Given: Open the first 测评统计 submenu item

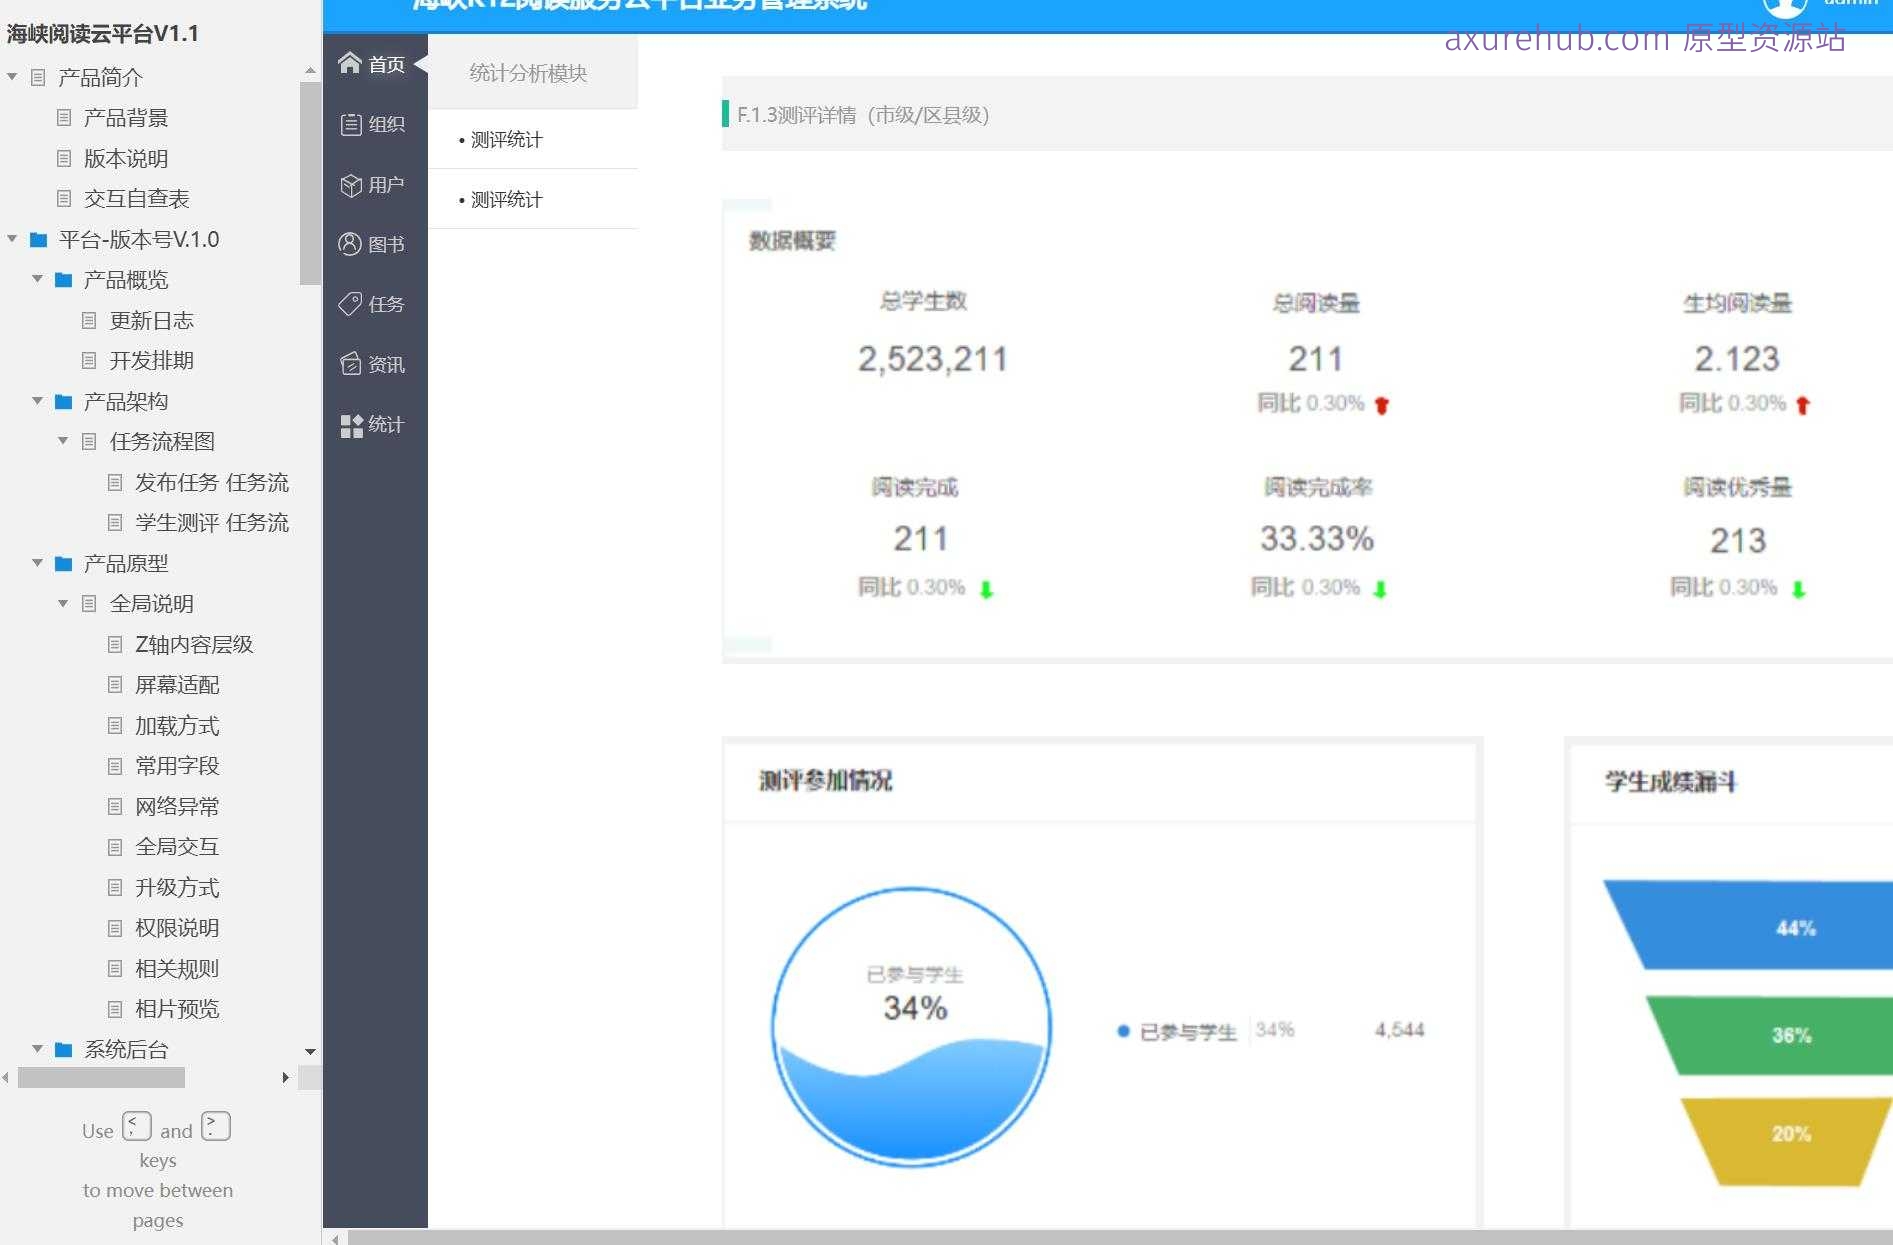Looking at the screenshot, I should point(506,140).
